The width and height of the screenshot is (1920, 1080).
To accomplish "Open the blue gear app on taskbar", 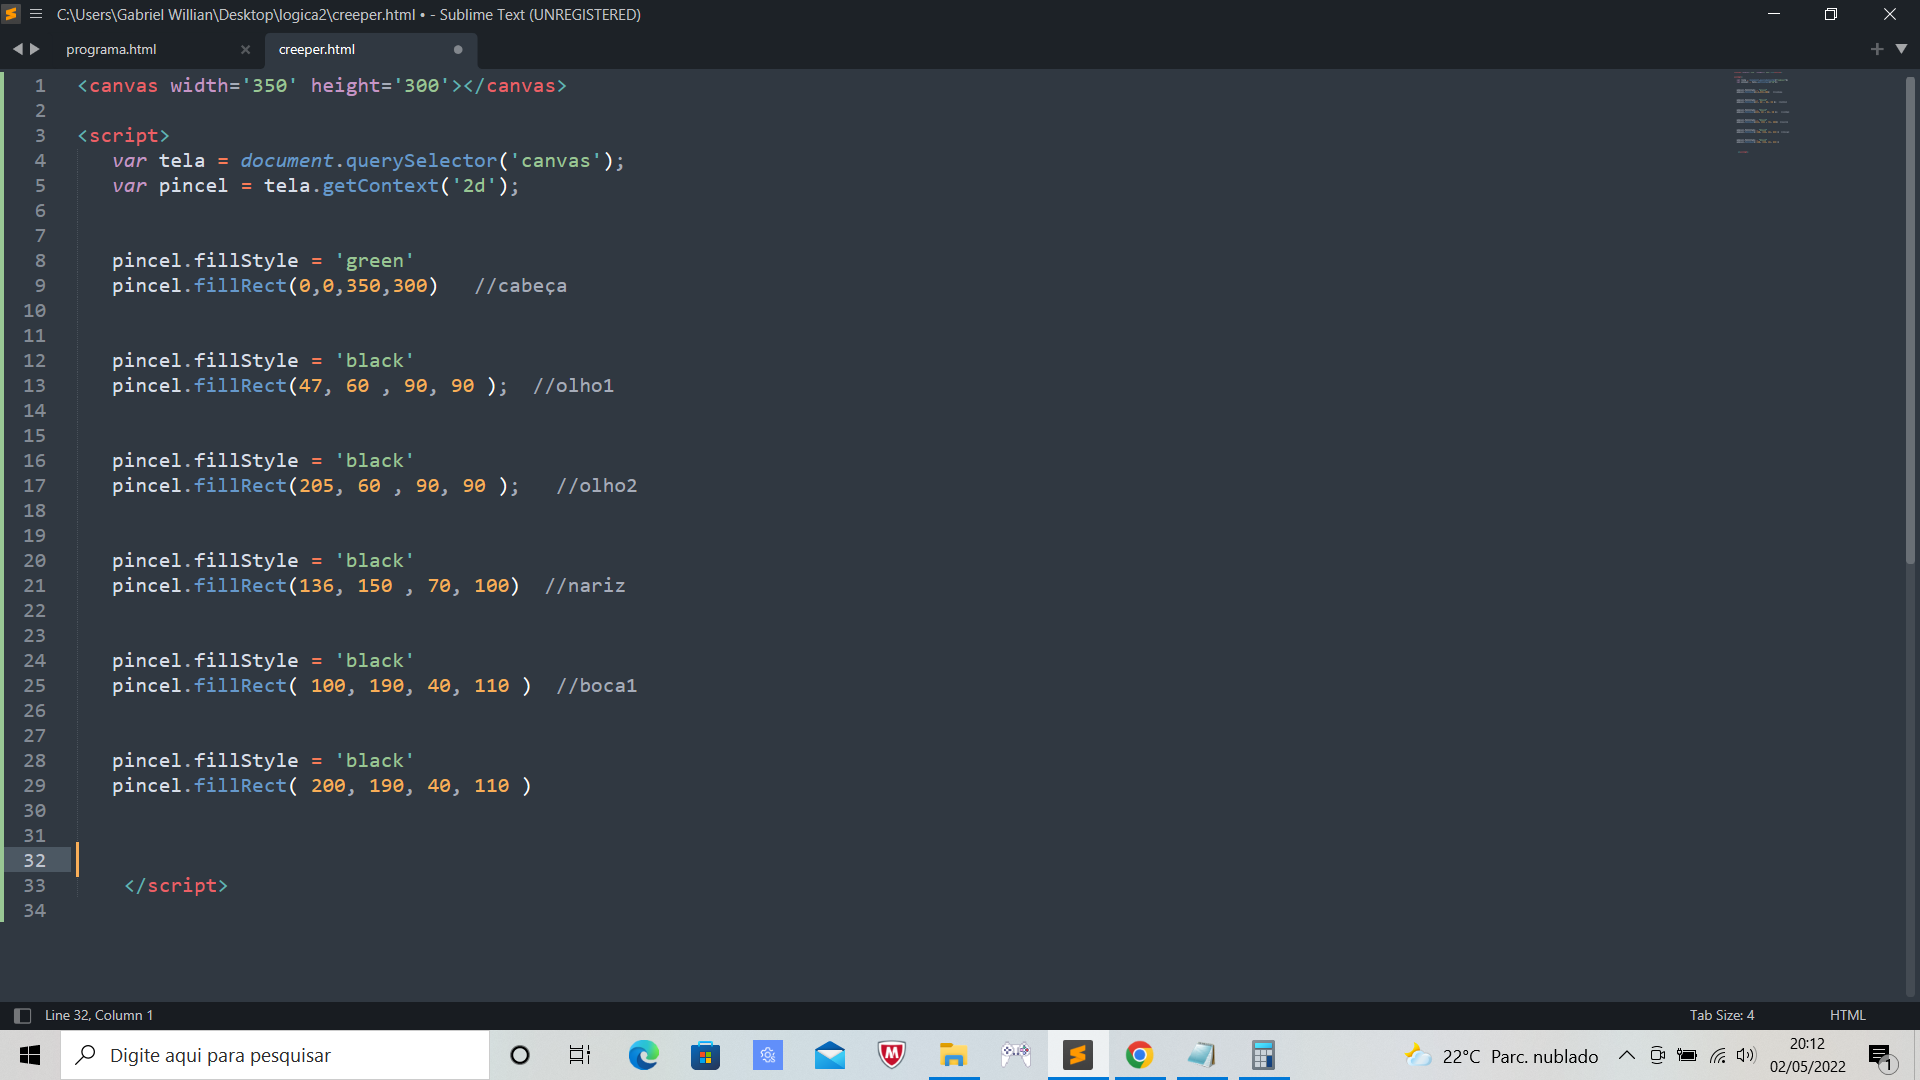I will (x=767, y=1055).
